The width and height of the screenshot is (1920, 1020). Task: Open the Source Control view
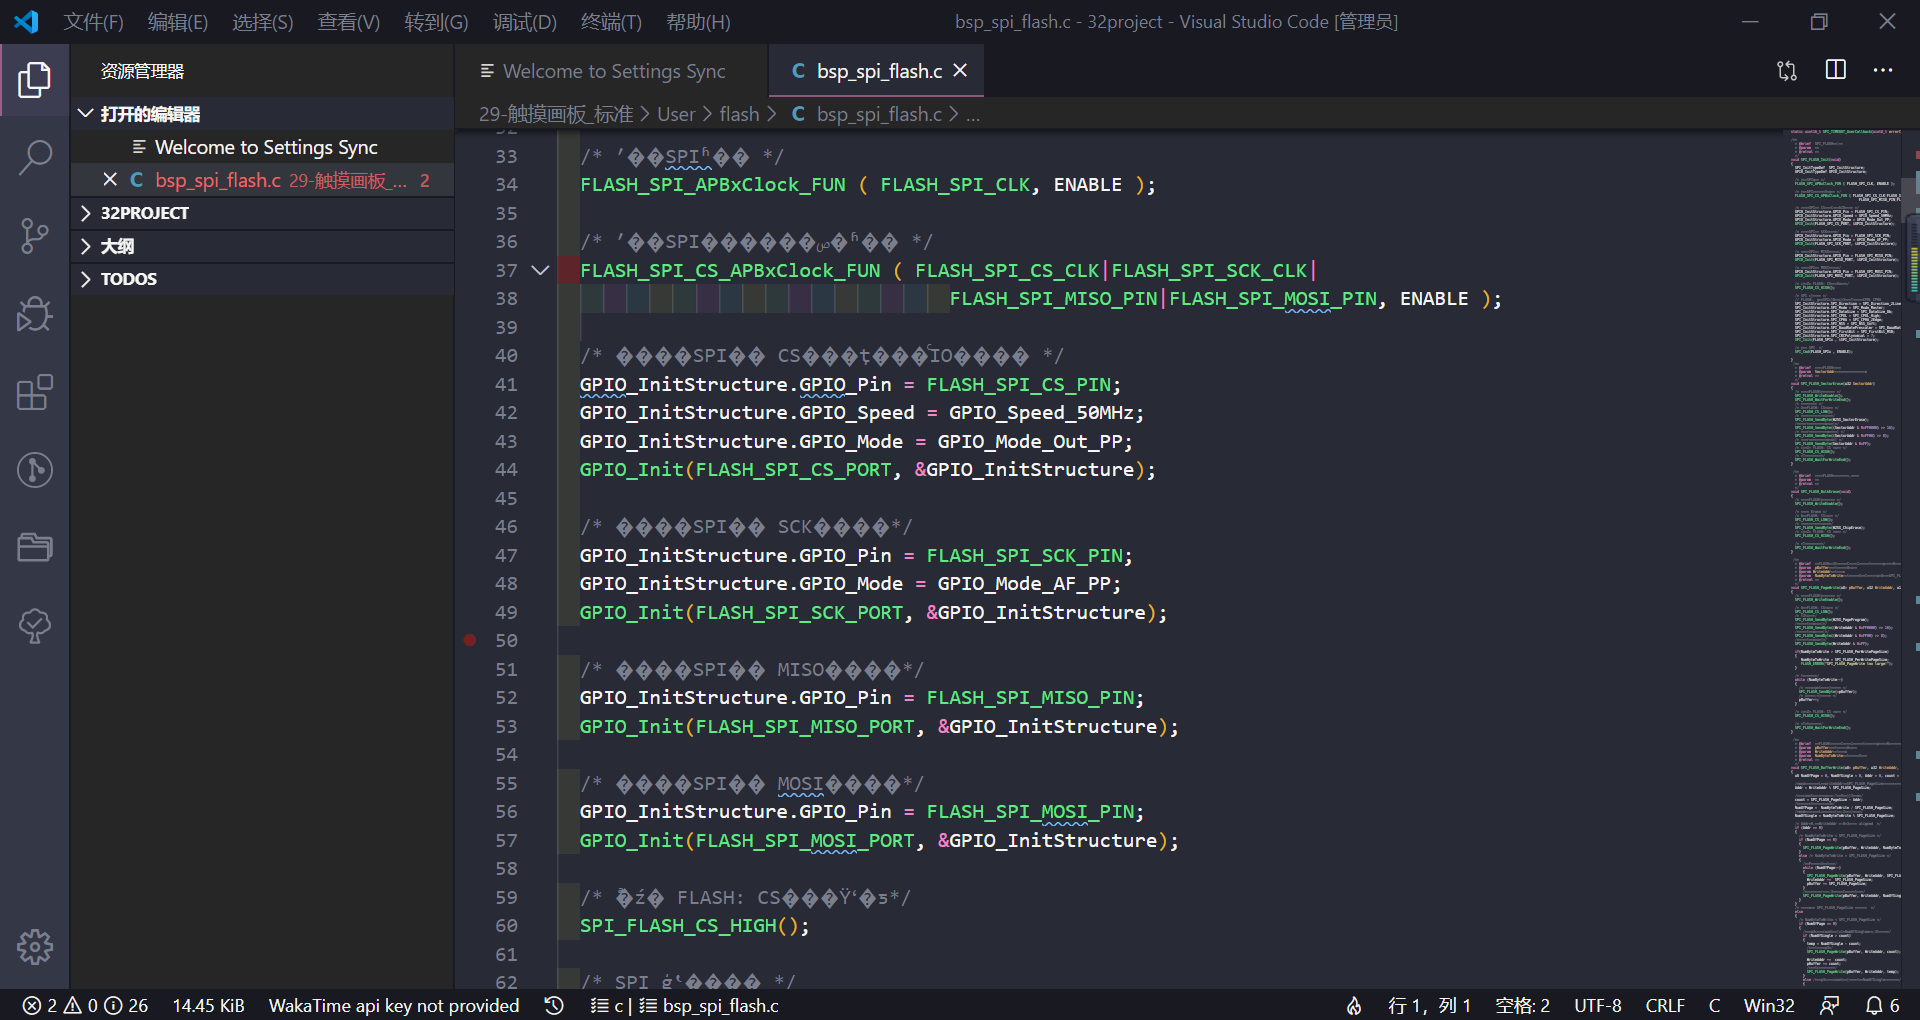[35, 236]
